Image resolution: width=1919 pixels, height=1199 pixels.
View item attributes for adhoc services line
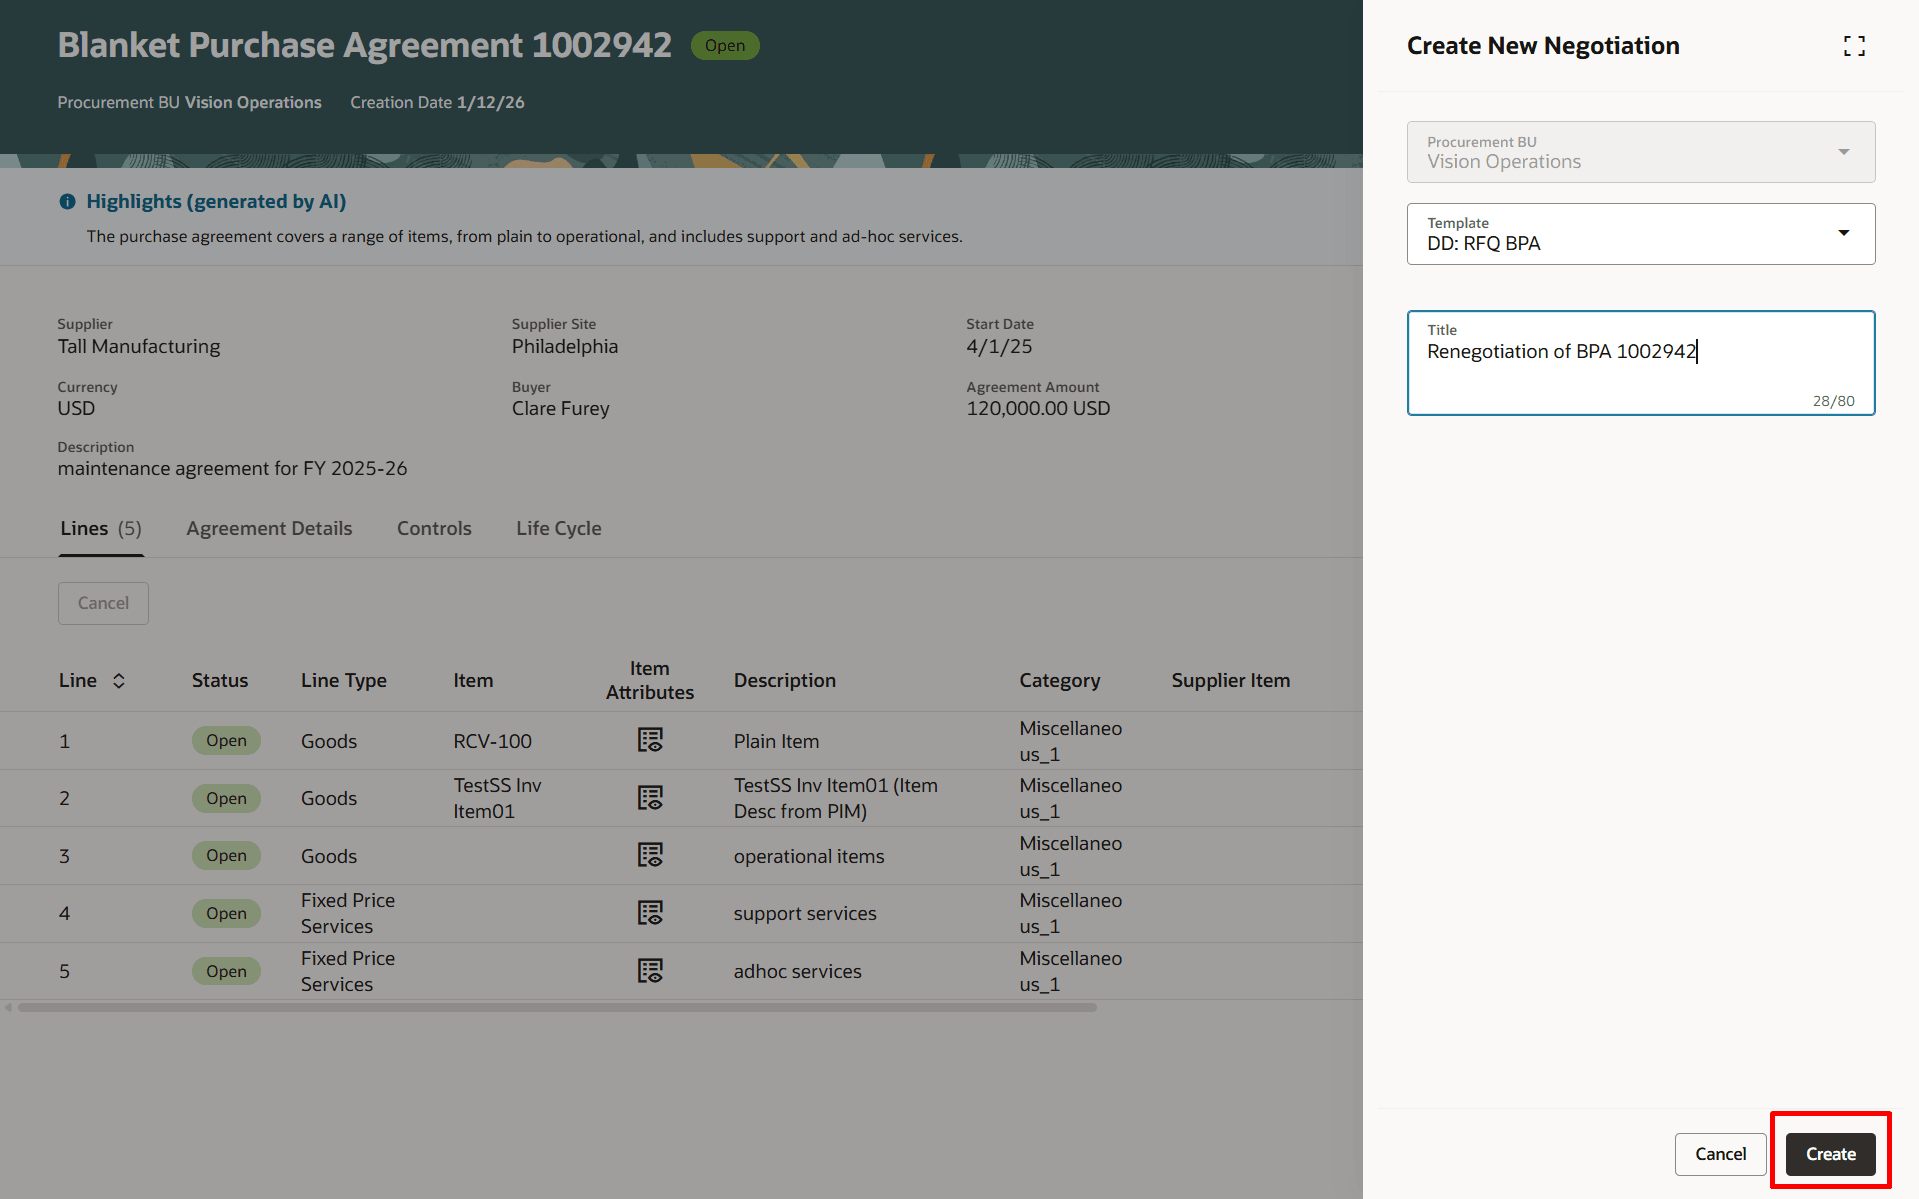coord(650,970)
